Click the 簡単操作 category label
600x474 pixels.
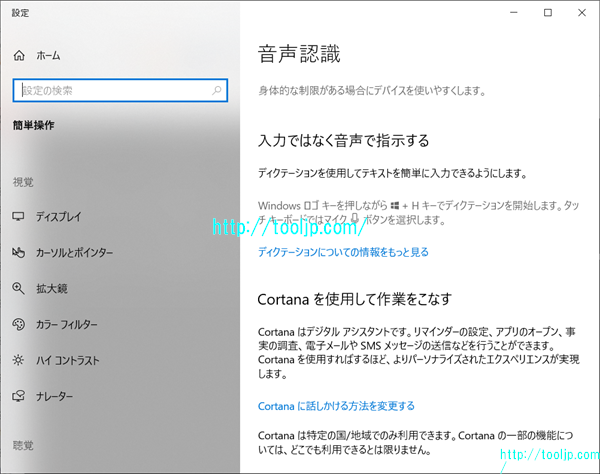click(x=34, y=125)
